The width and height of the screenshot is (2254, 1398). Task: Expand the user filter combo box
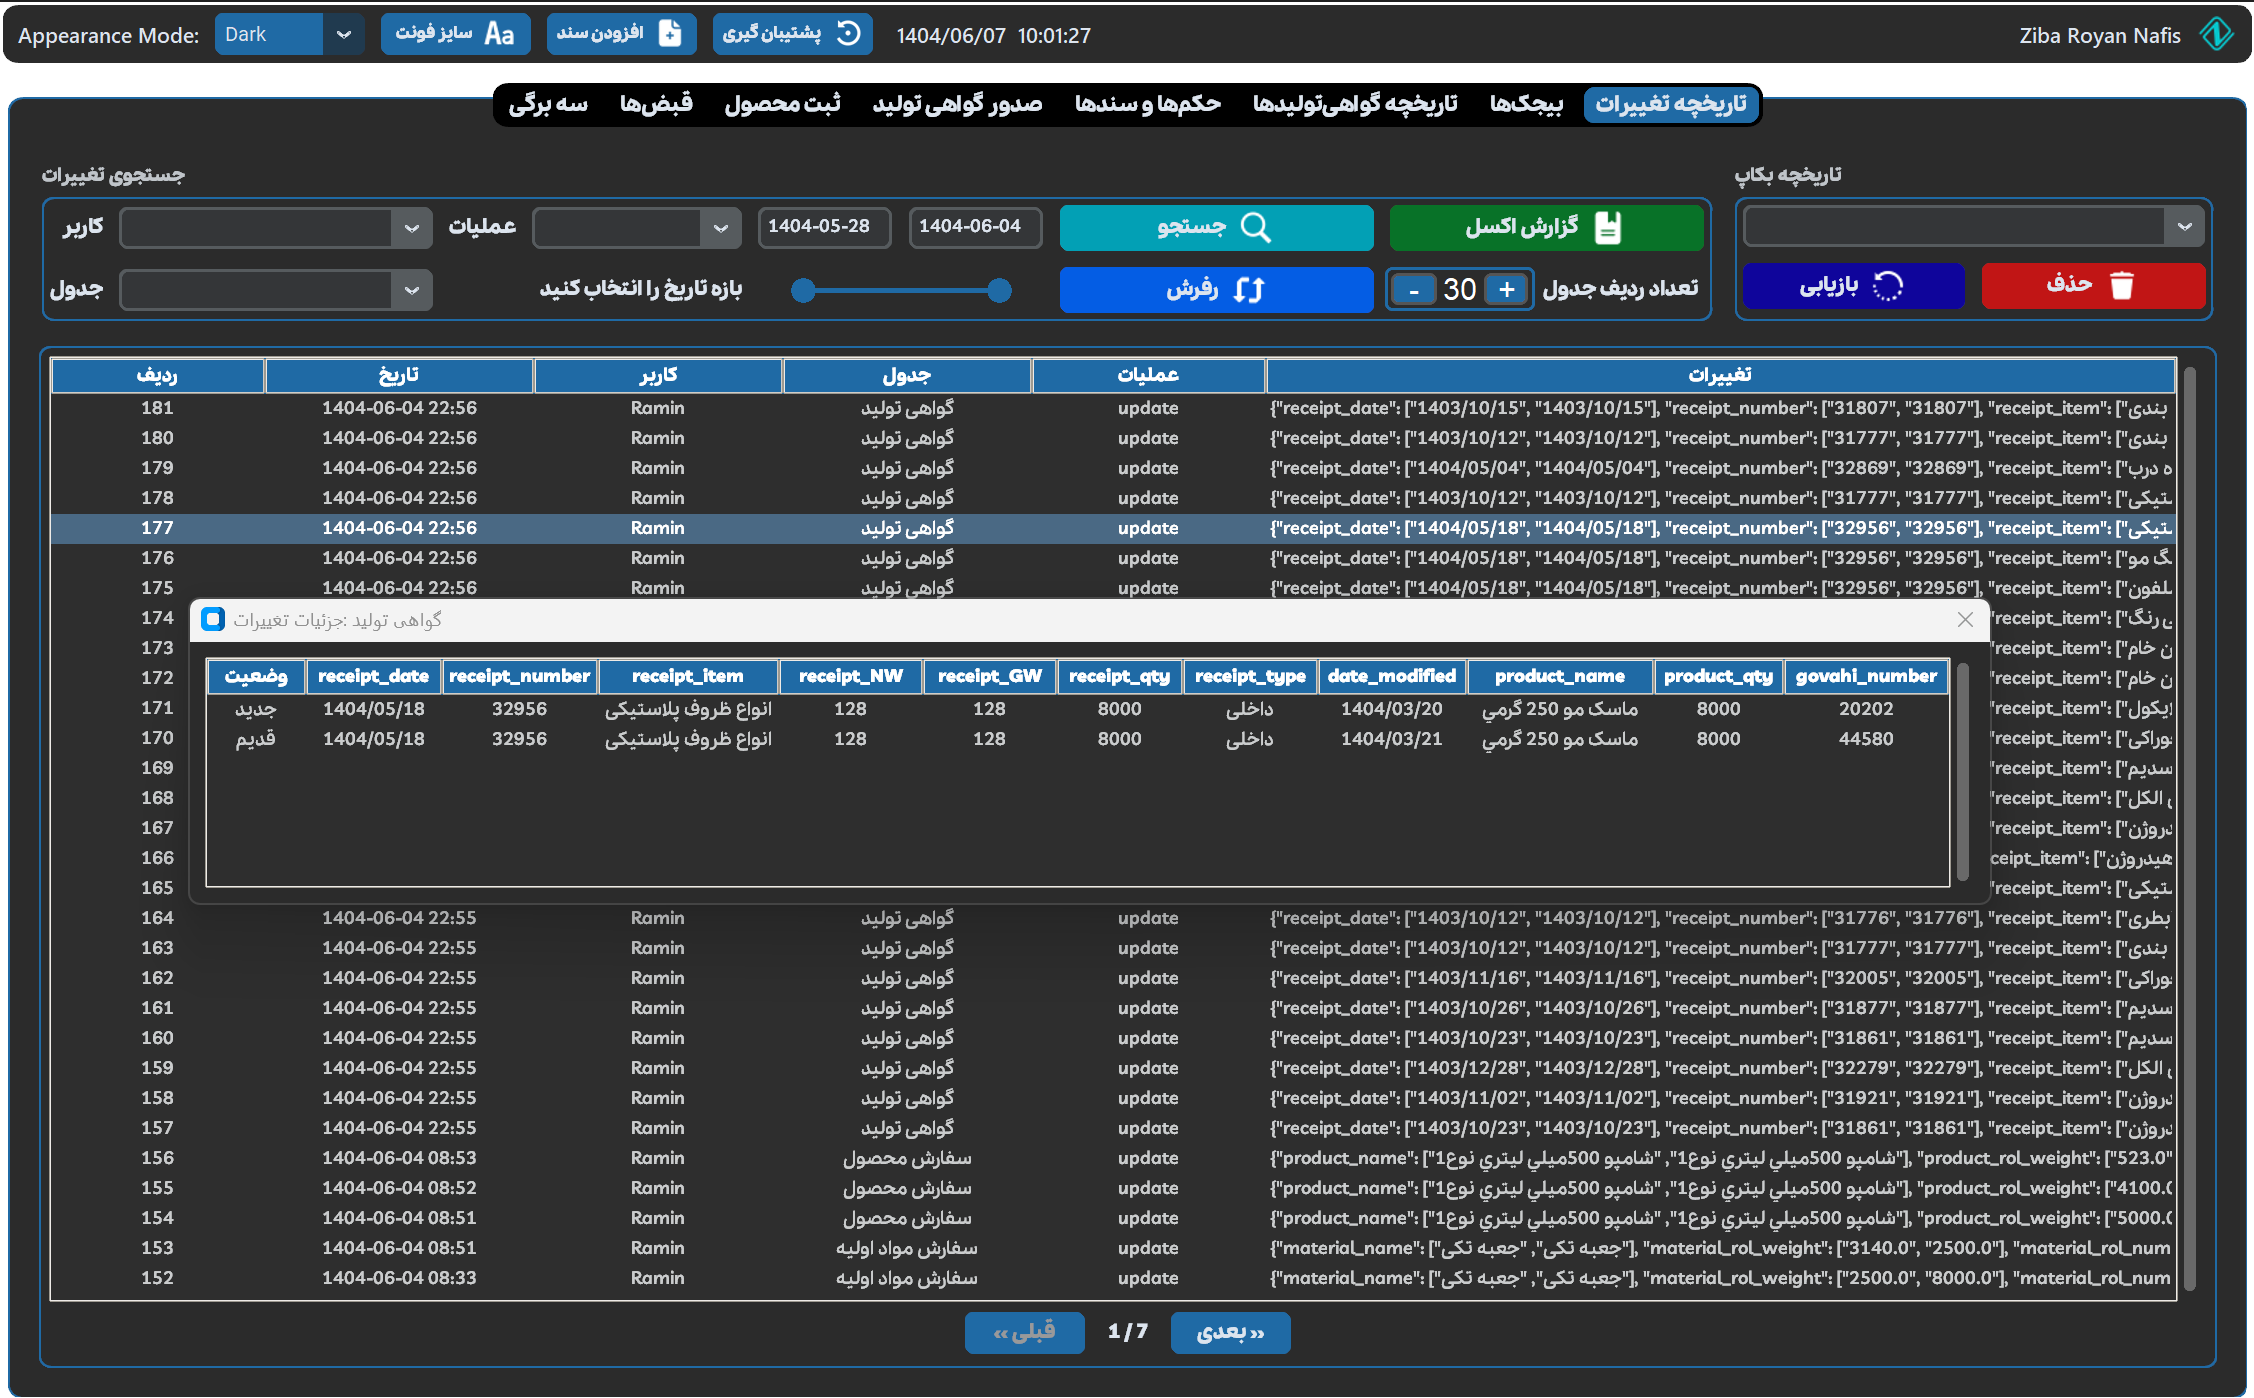click(x=411, y=229)
